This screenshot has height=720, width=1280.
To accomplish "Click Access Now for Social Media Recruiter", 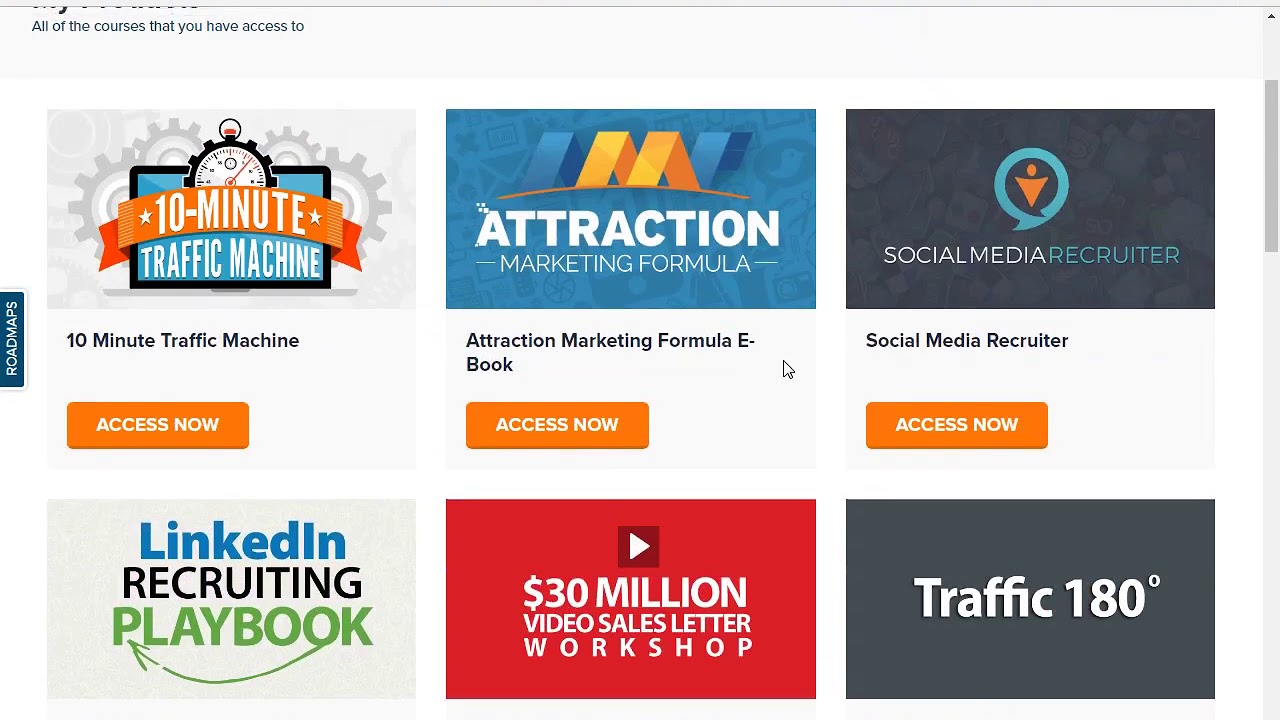I will [956, 425].
